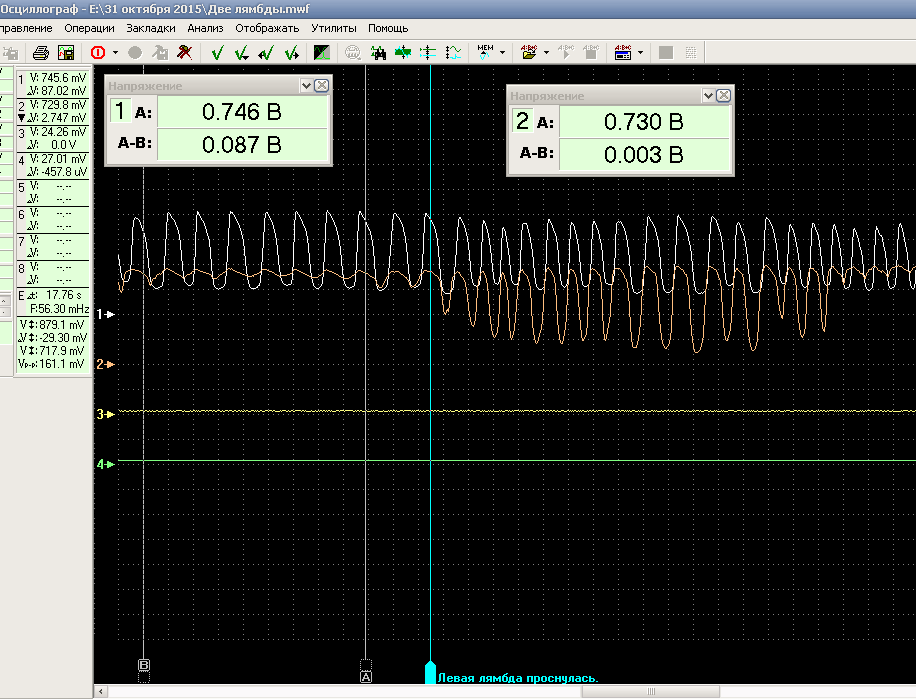Viewport: 916px width, 700px height.
Task: Click the ABC open folder icon
Action: (x=530, y=52)
